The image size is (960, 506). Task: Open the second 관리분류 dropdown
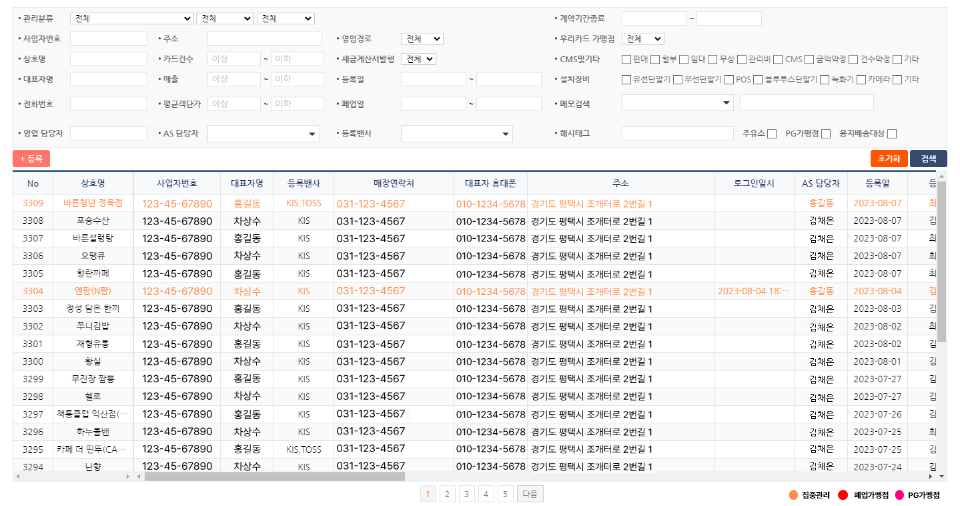pyautogui.click(x=225, y=18)
